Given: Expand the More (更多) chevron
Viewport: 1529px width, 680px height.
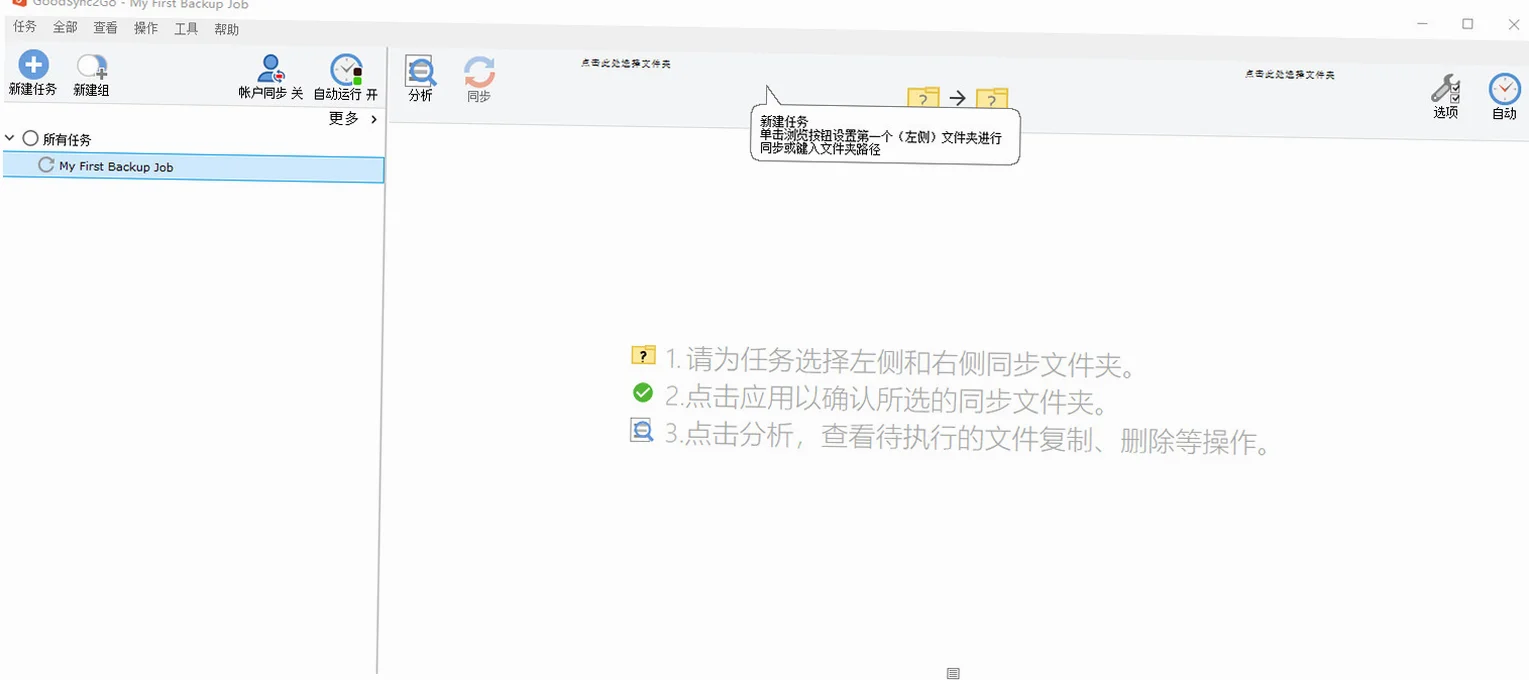Looking at the screenshot, I should tap(374, 119).
